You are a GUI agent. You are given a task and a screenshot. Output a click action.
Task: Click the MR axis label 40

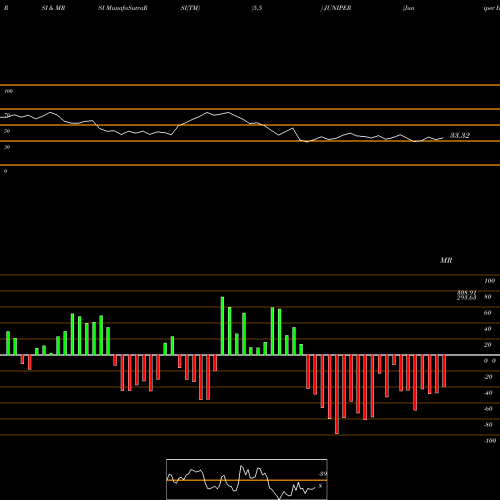(x=488, y=329)
